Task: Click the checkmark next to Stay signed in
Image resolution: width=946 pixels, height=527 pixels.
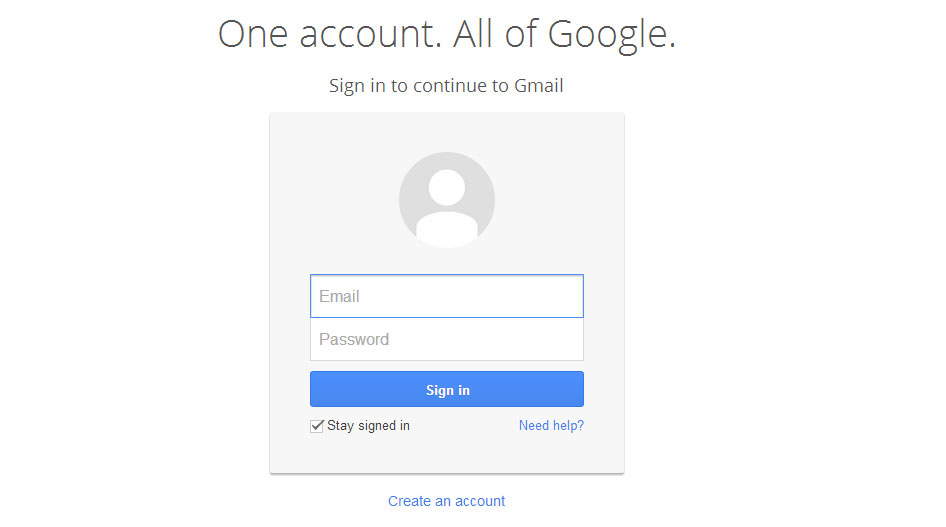Action: tap(317, 426)
